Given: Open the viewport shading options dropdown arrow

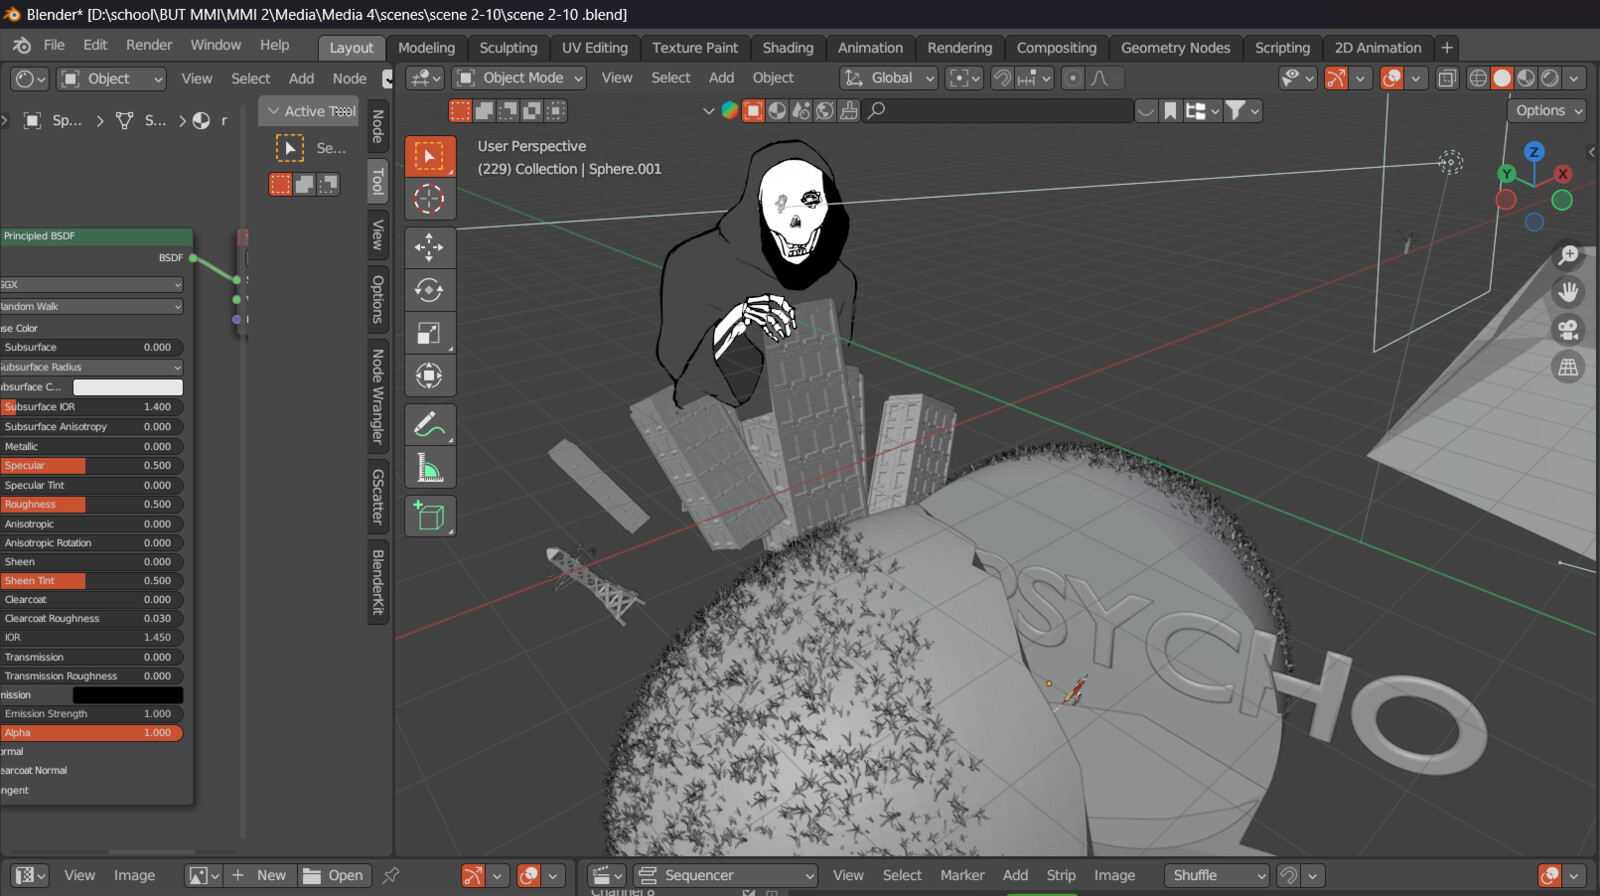Looking at the screenshot, I should pyautogui.click(x=1574, y=78).
